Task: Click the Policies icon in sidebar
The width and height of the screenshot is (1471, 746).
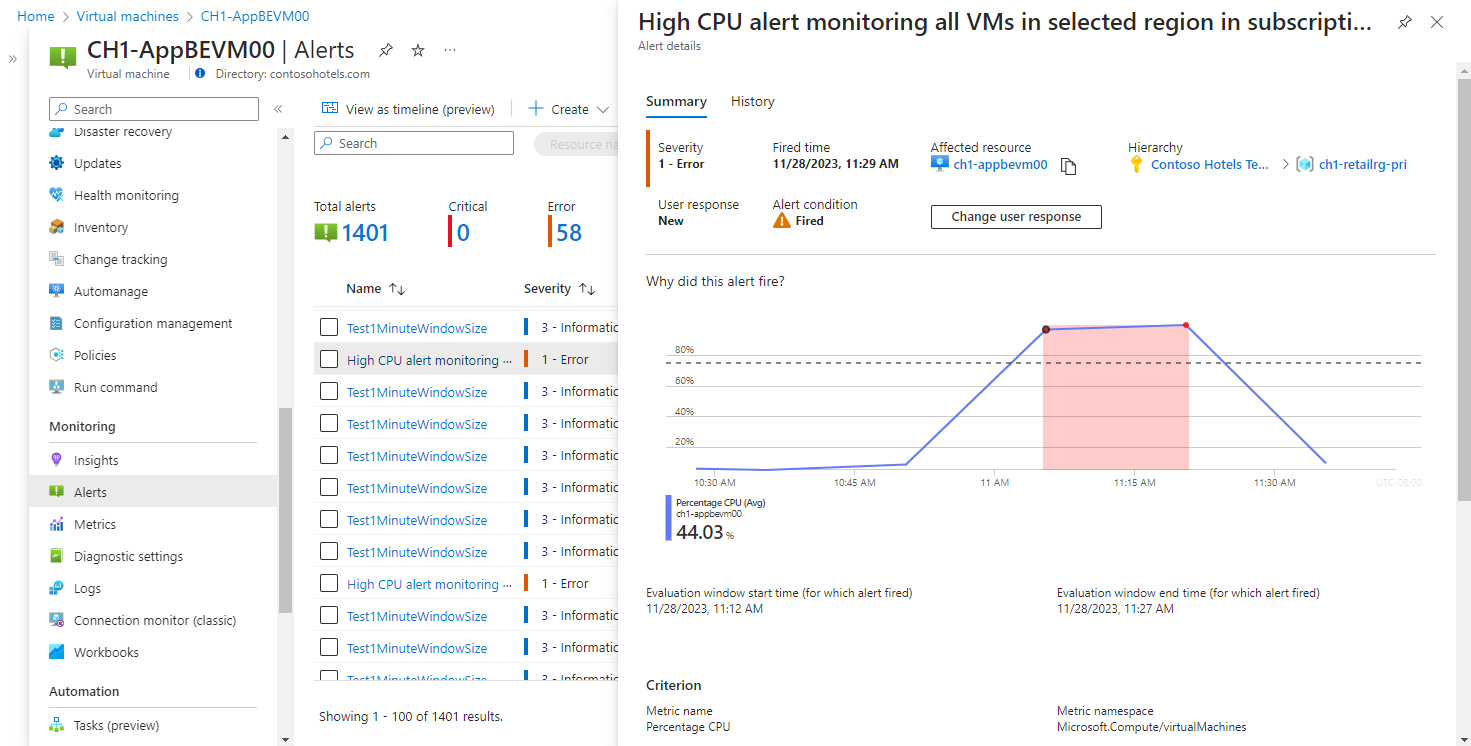Action: 57,355
